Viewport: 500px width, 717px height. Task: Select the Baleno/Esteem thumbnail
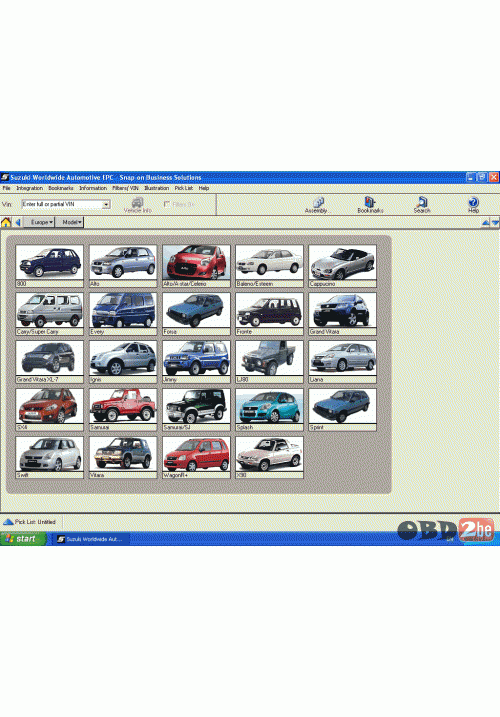(x=269, y=266)
